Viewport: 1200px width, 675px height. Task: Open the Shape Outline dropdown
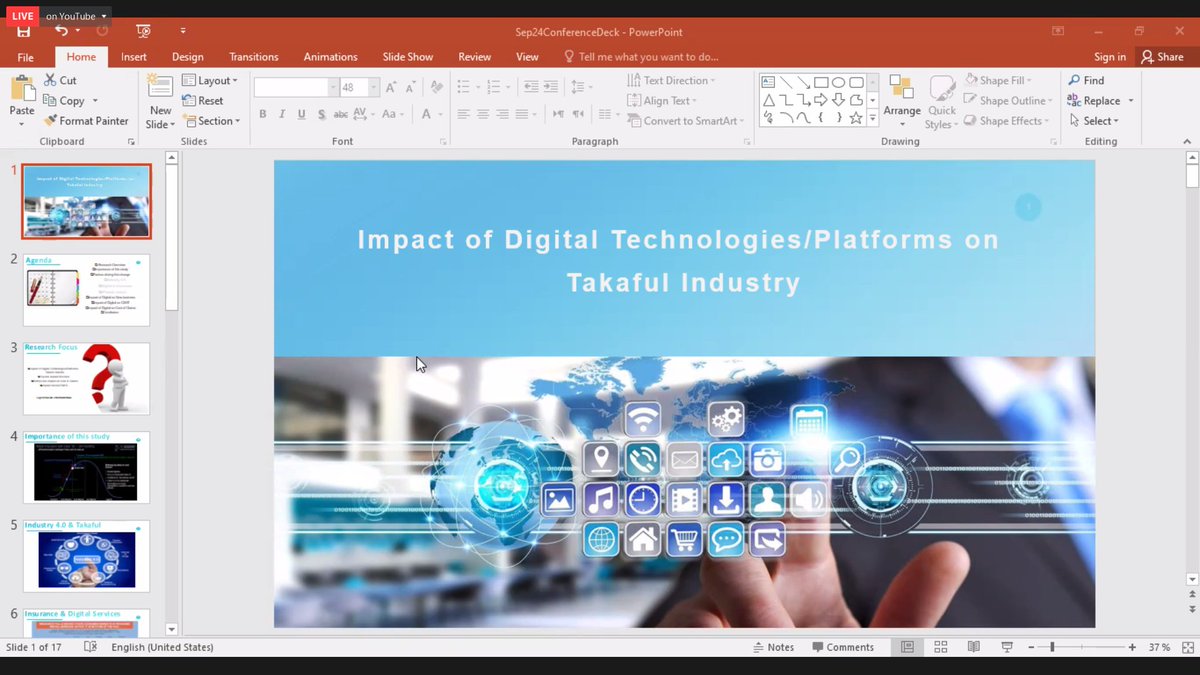[x=1008, y=100]
